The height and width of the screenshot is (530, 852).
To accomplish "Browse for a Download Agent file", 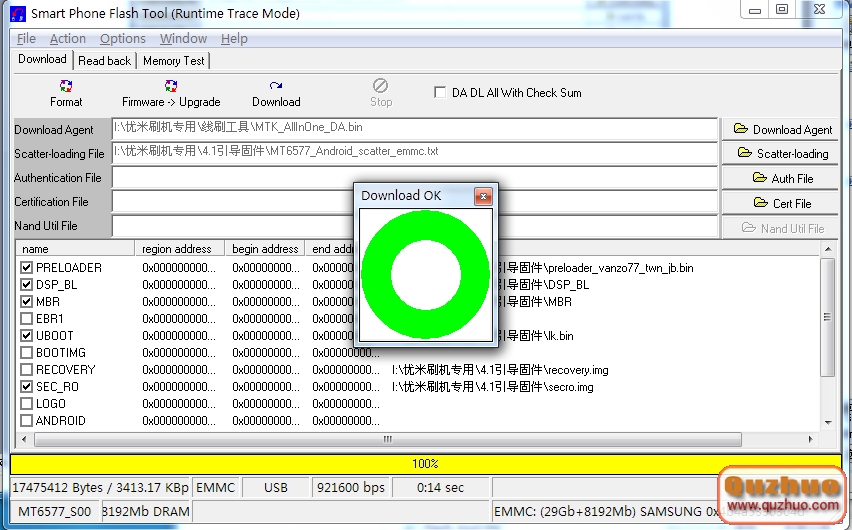I will tap(781, 129).
